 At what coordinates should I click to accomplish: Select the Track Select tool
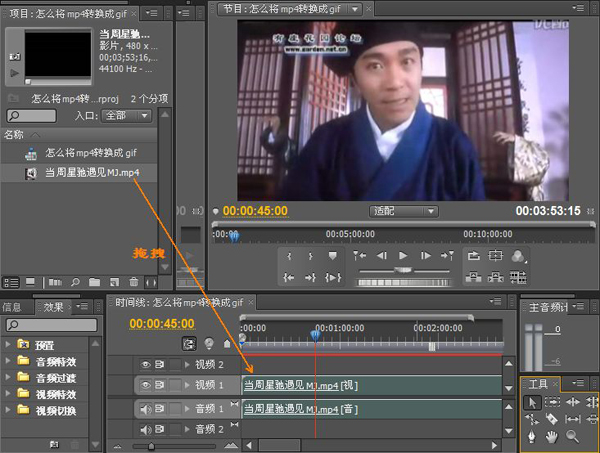(x=552, y=402)
